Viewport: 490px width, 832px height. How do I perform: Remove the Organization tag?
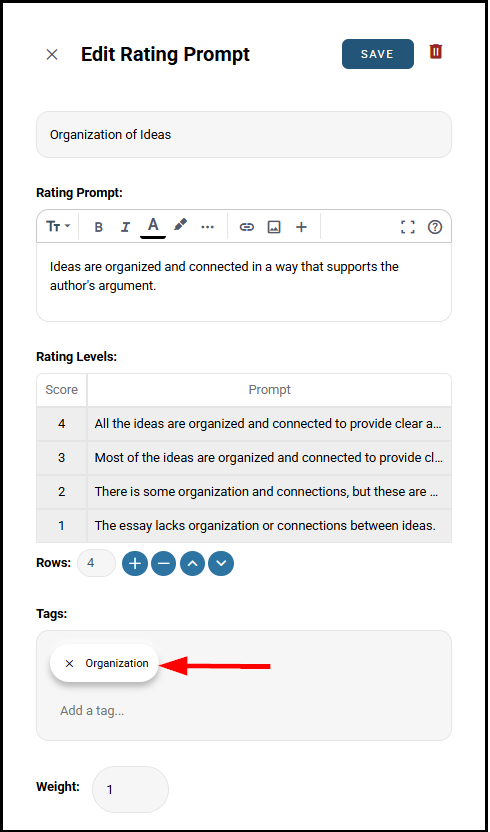(x=69, y=663)
